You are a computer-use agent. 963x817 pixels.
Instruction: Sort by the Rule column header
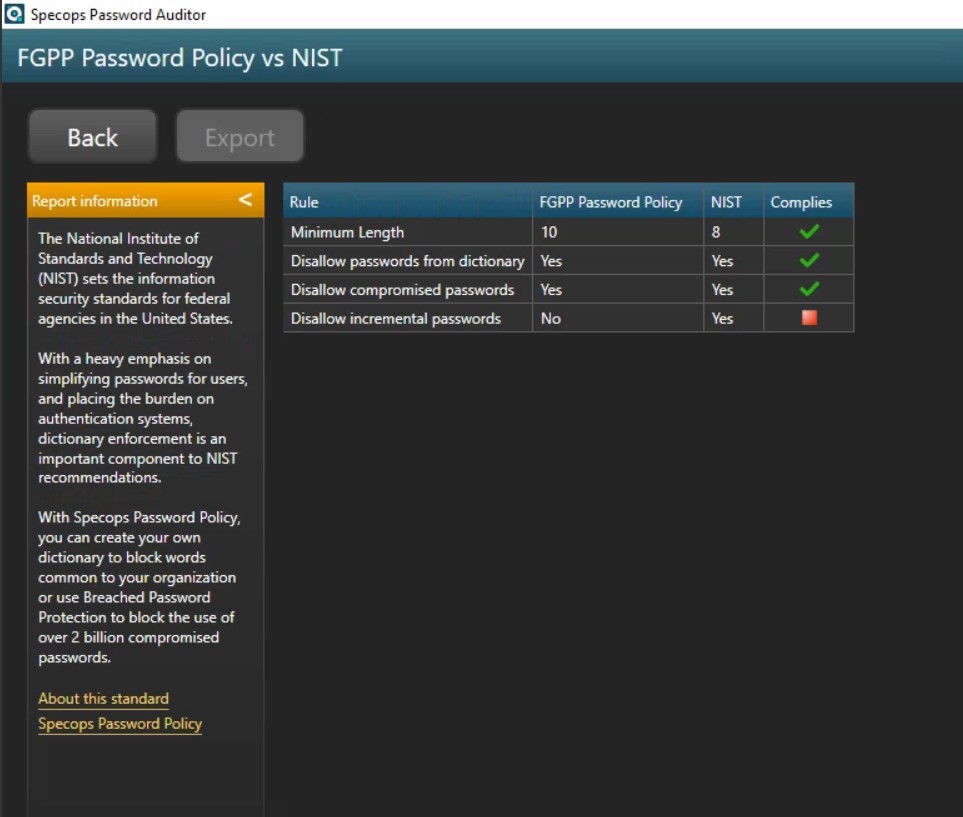[408, 201]
